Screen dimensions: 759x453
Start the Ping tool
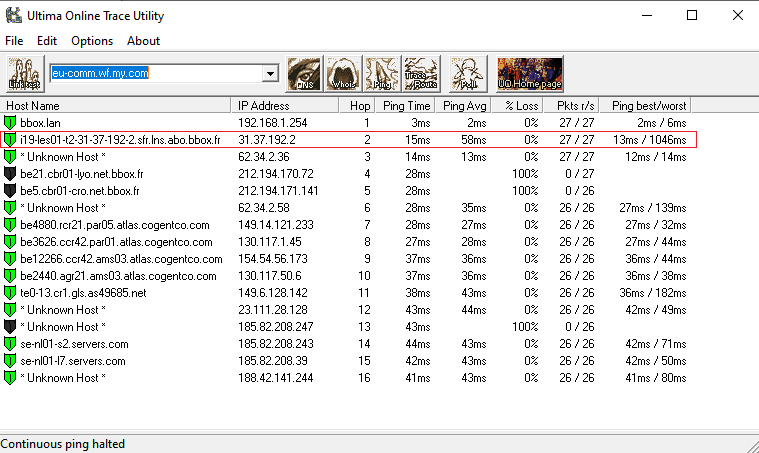click(x=382, y=74)
